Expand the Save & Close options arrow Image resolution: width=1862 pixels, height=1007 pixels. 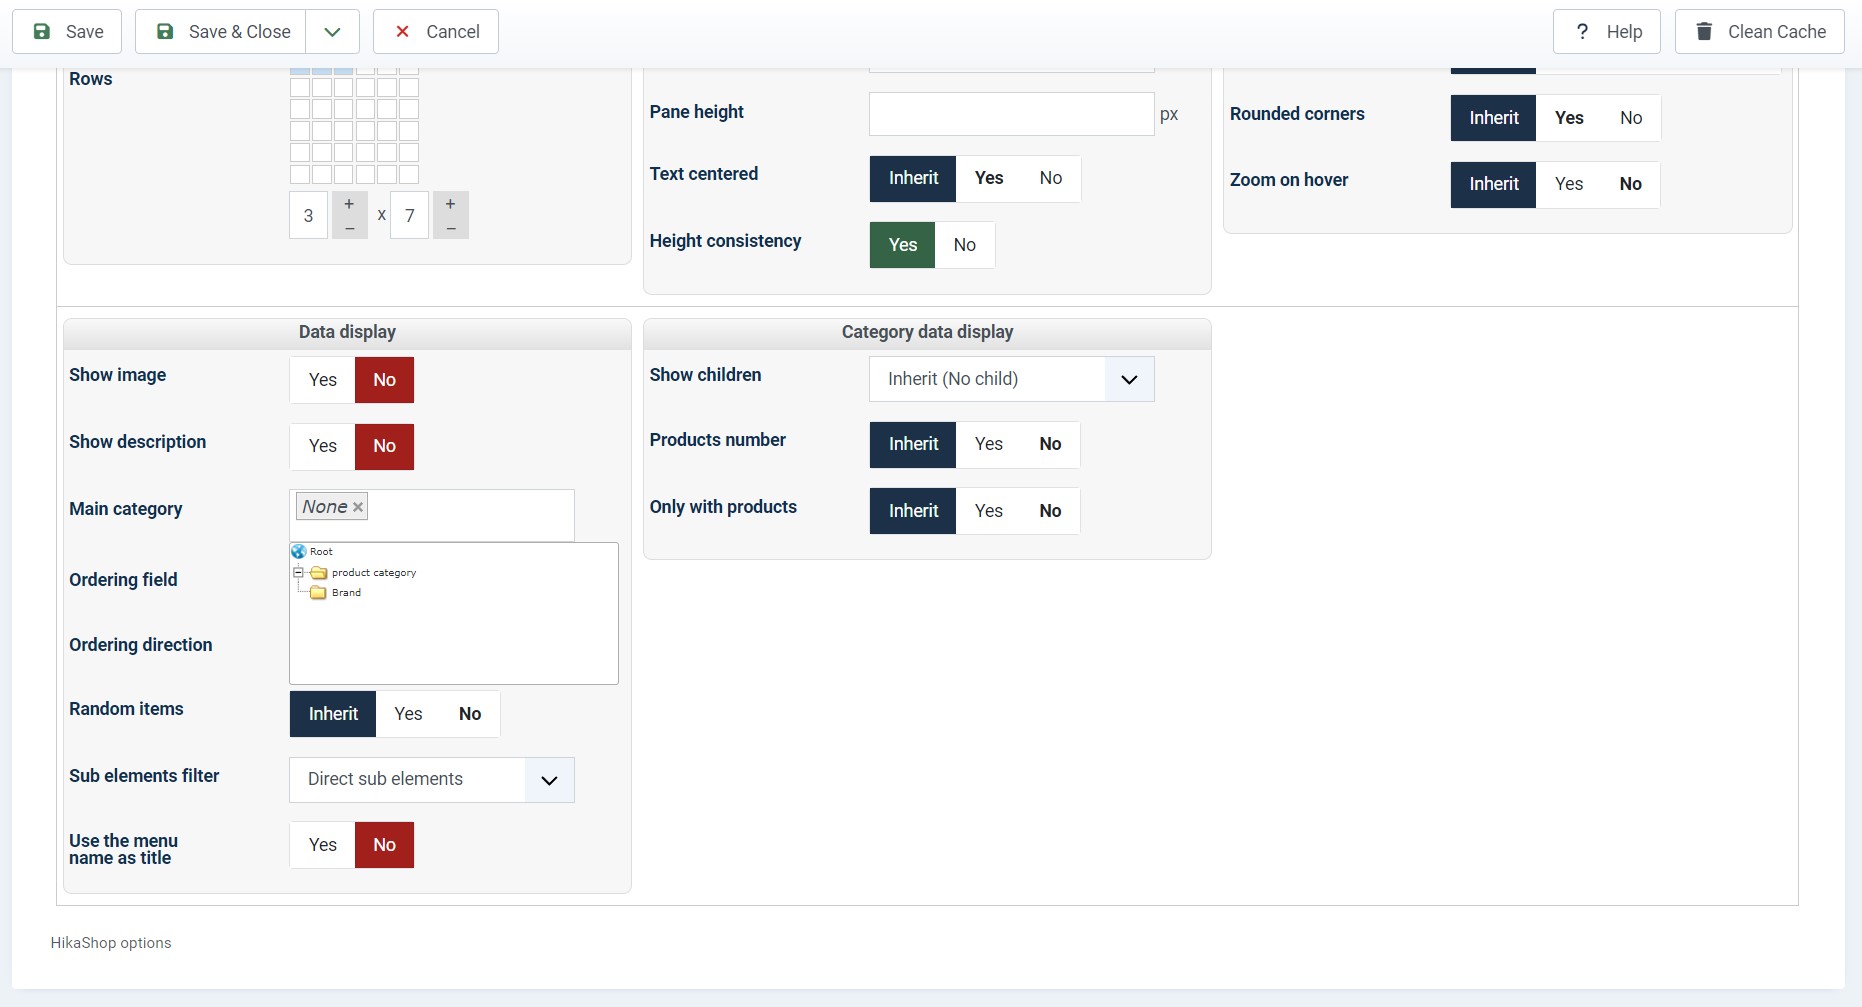pos(332,32)
